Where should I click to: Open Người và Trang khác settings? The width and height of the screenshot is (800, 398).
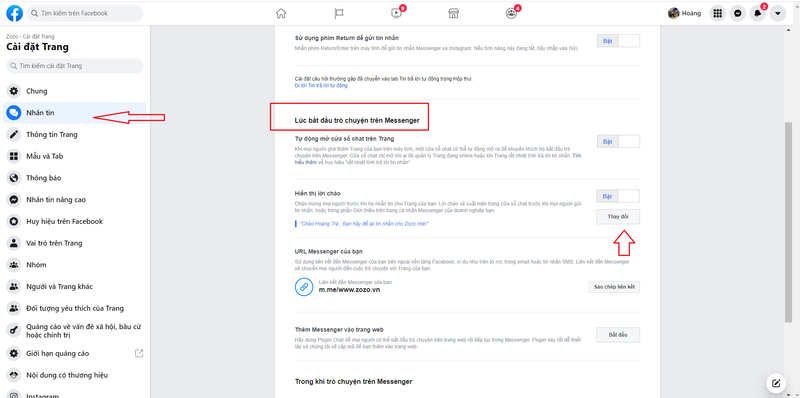(74, 286)
